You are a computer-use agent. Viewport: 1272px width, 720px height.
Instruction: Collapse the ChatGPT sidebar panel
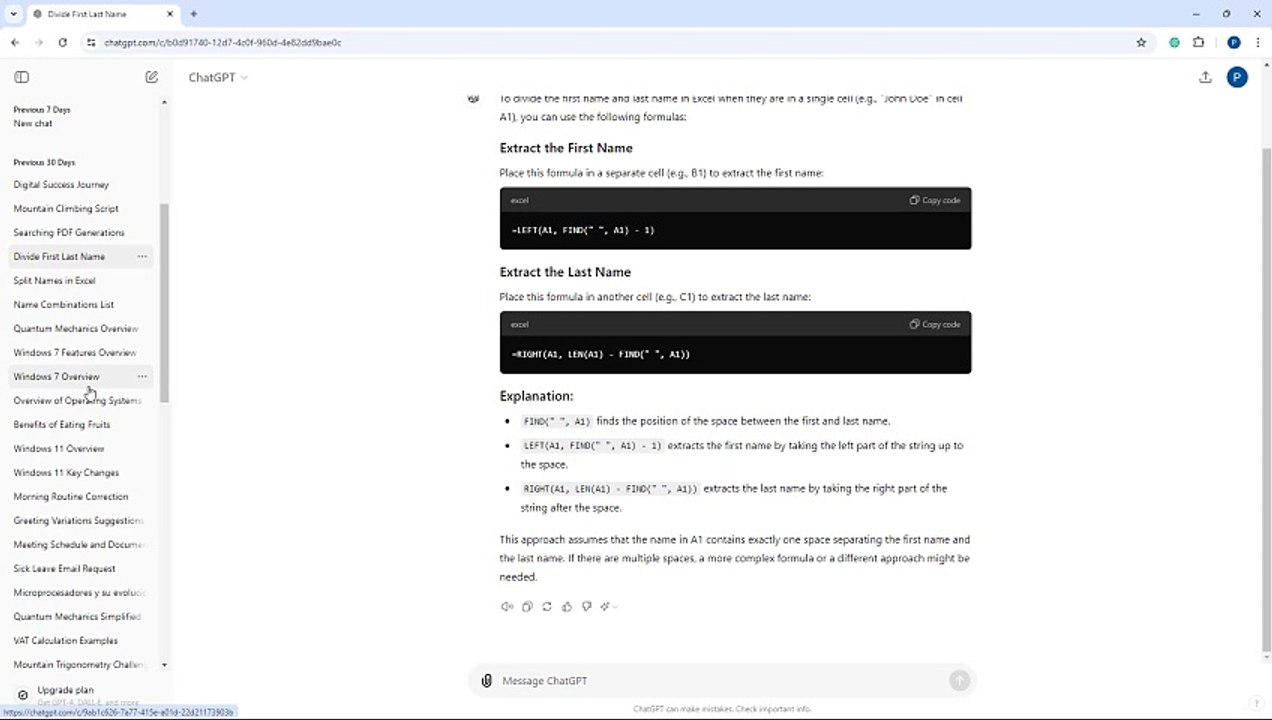coord(22,77)
